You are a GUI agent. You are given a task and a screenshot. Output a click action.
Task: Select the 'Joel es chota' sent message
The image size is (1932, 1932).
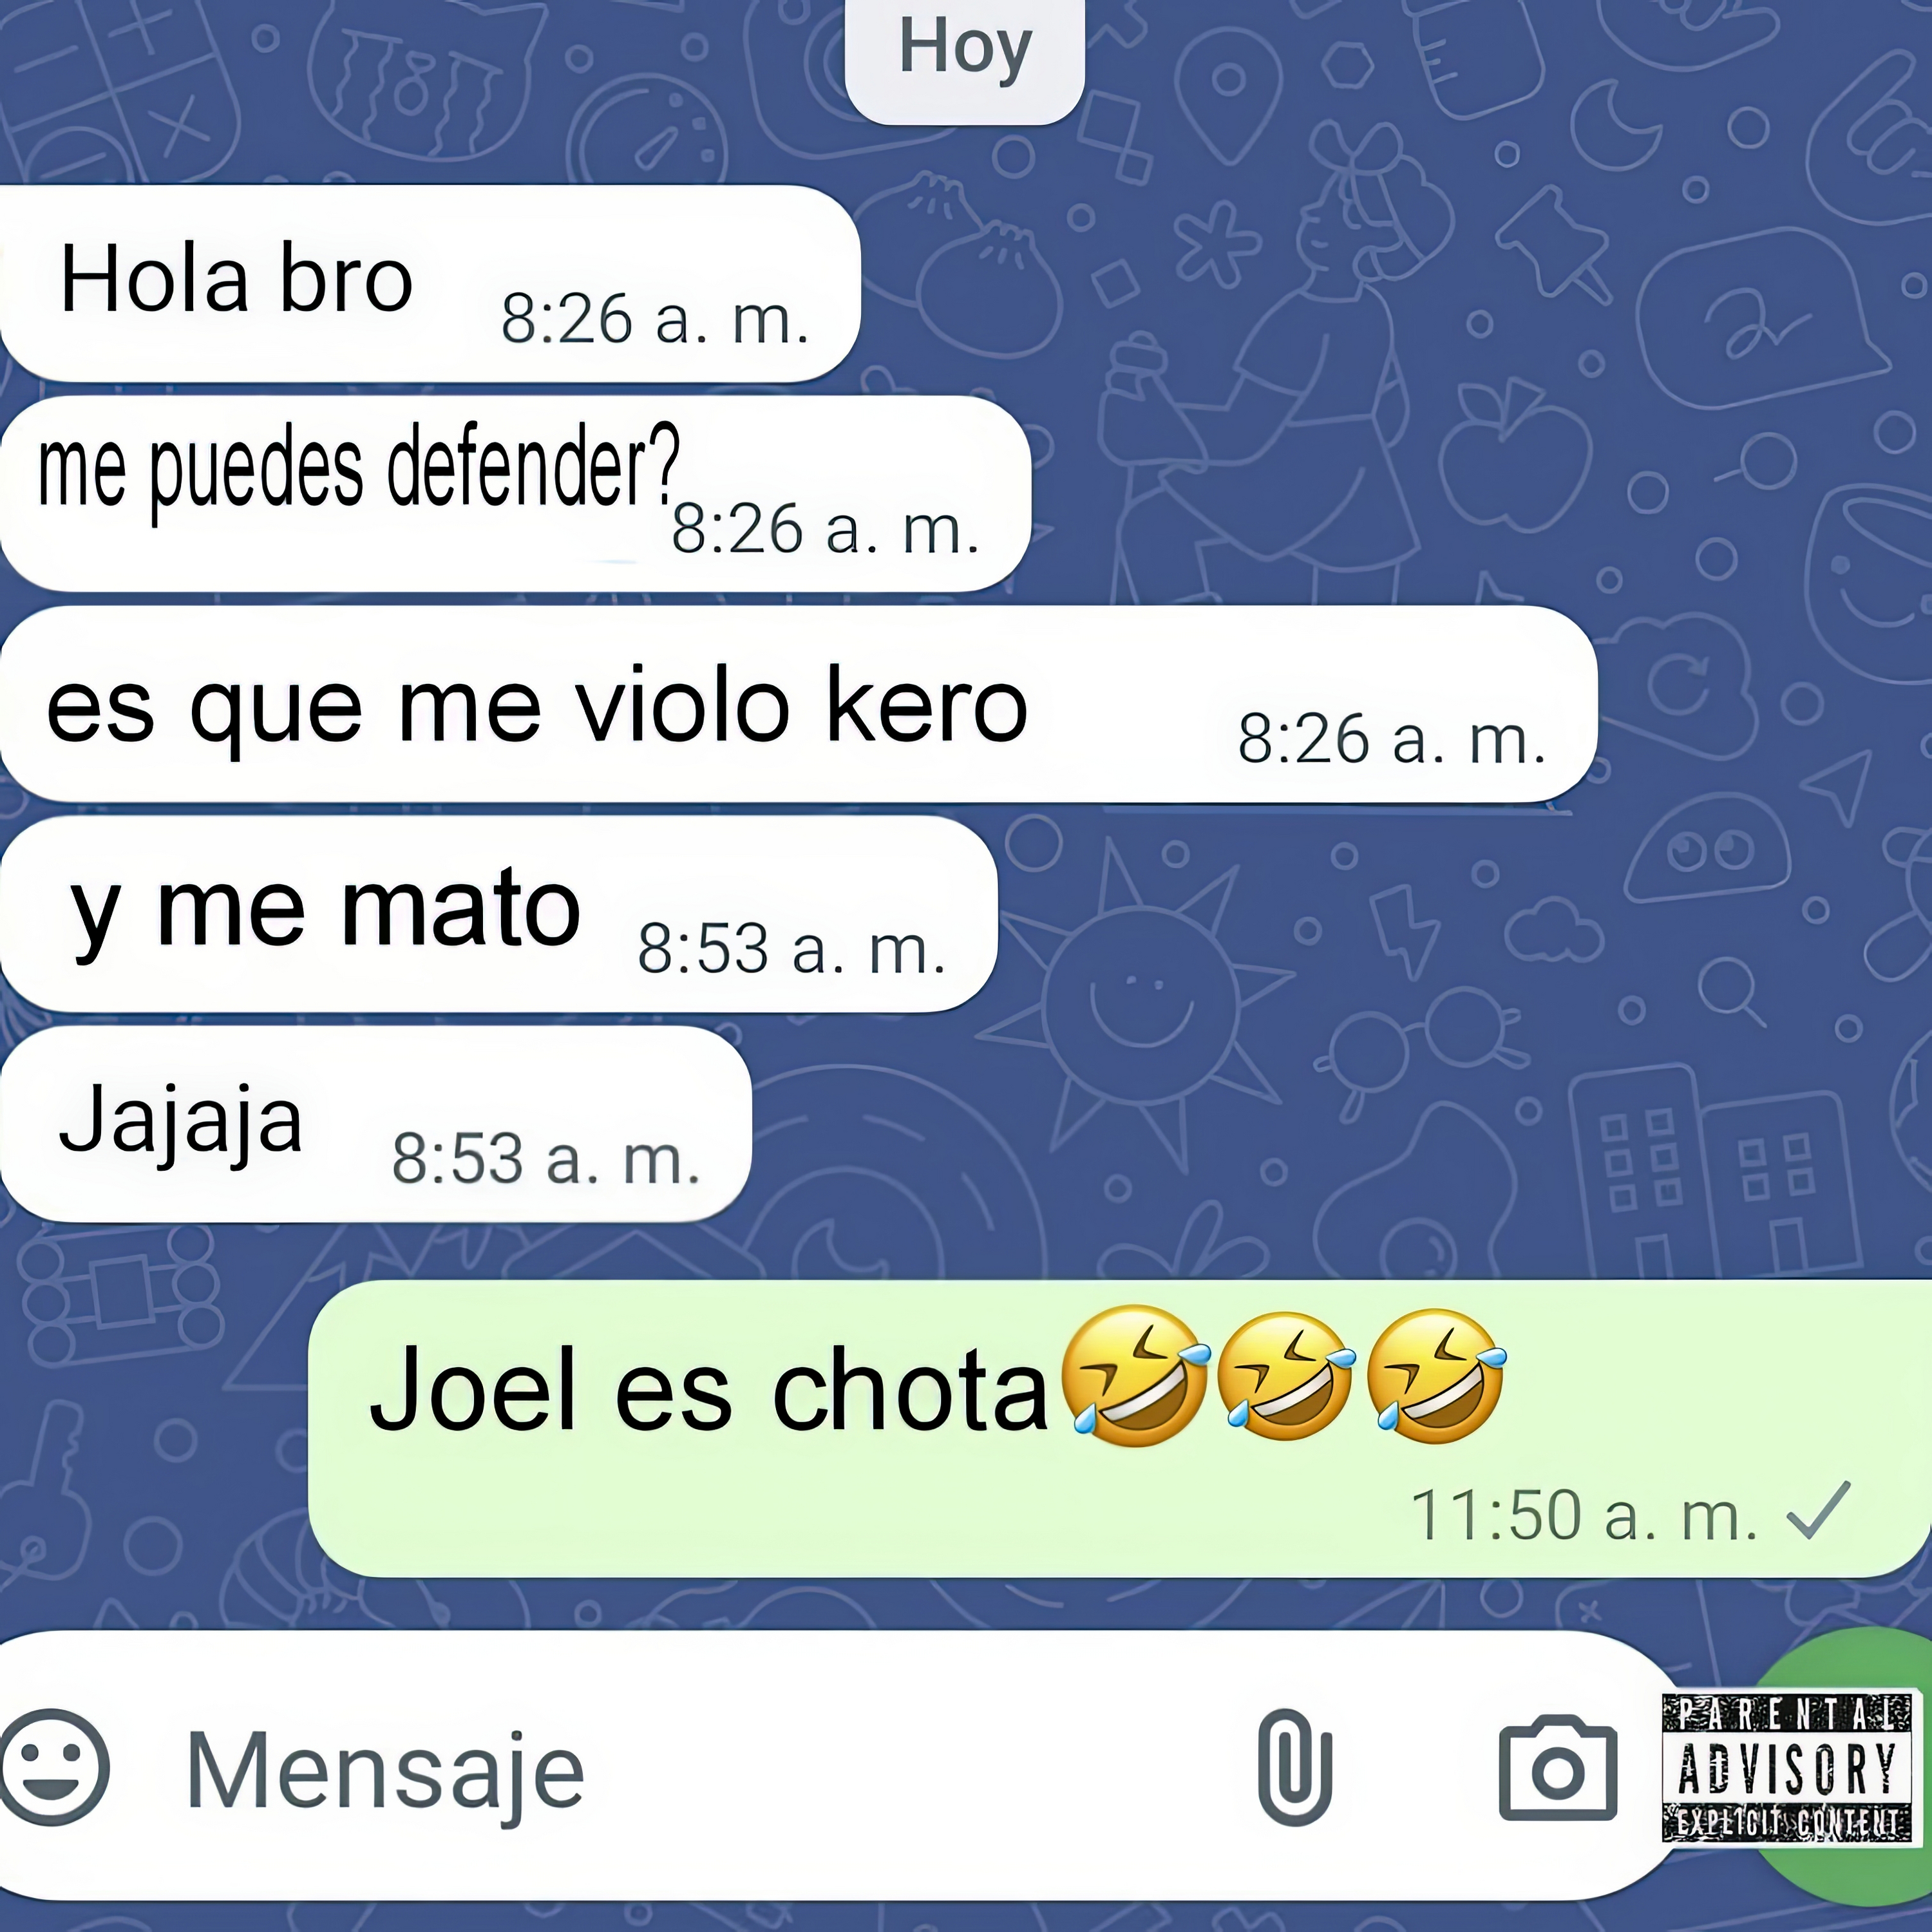1120,1428
